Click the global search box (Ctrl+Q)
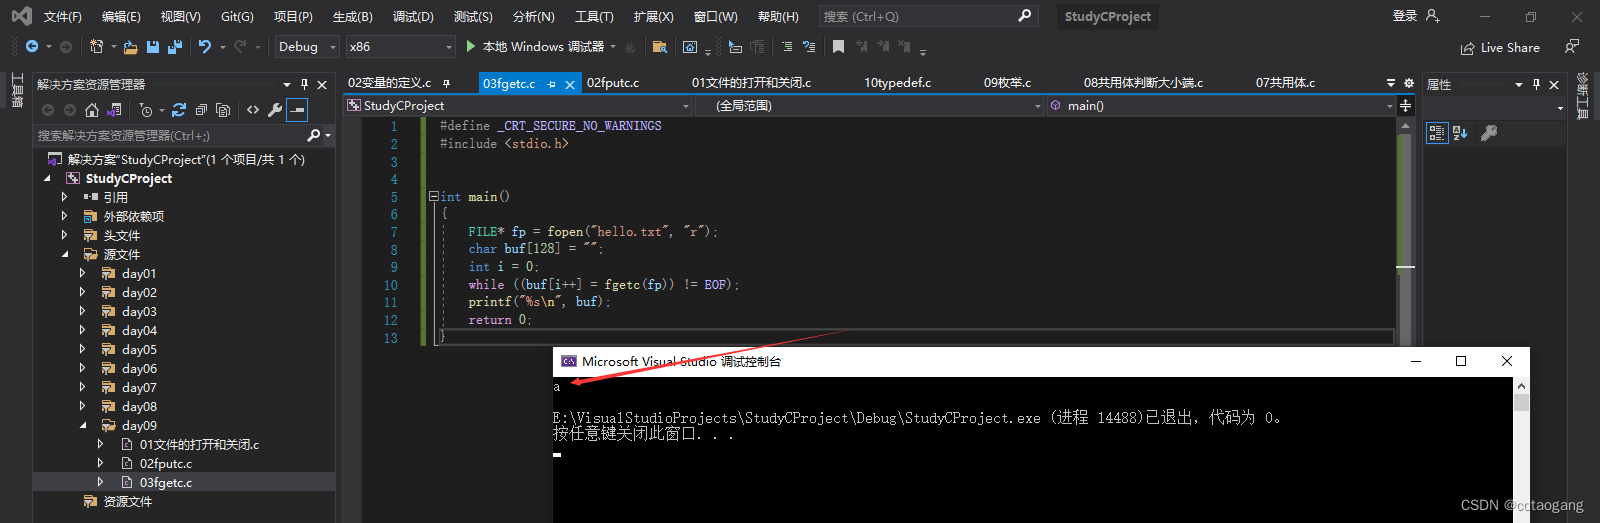 tap(928, 16)
